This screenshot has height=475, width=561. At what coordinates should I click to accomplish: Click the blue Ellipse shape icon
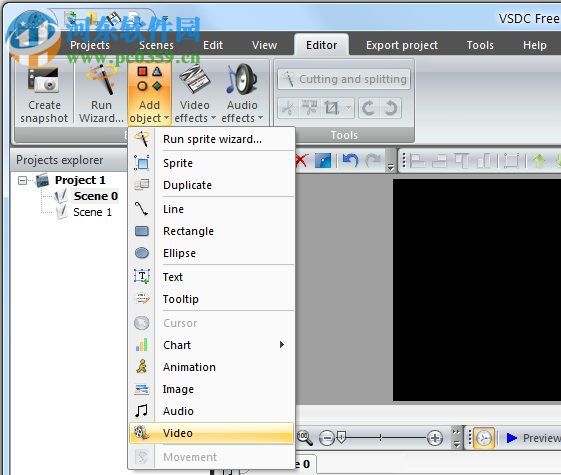[142, 253]
